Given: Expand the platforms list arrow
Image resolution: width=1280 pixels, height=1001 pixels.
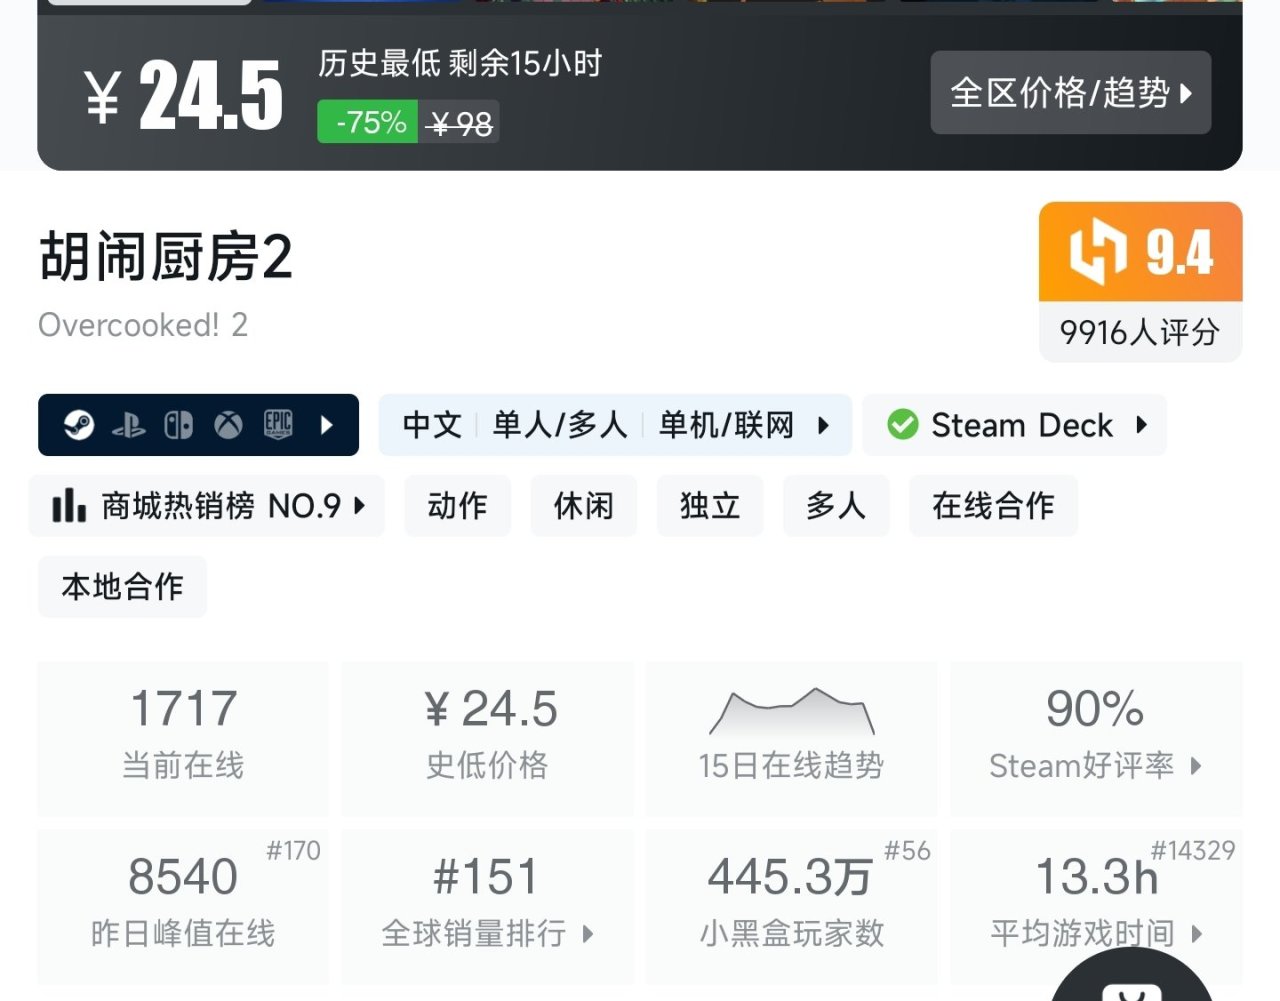Looking at the screenshot, I should pyautogui.click(x=327, y=425).
